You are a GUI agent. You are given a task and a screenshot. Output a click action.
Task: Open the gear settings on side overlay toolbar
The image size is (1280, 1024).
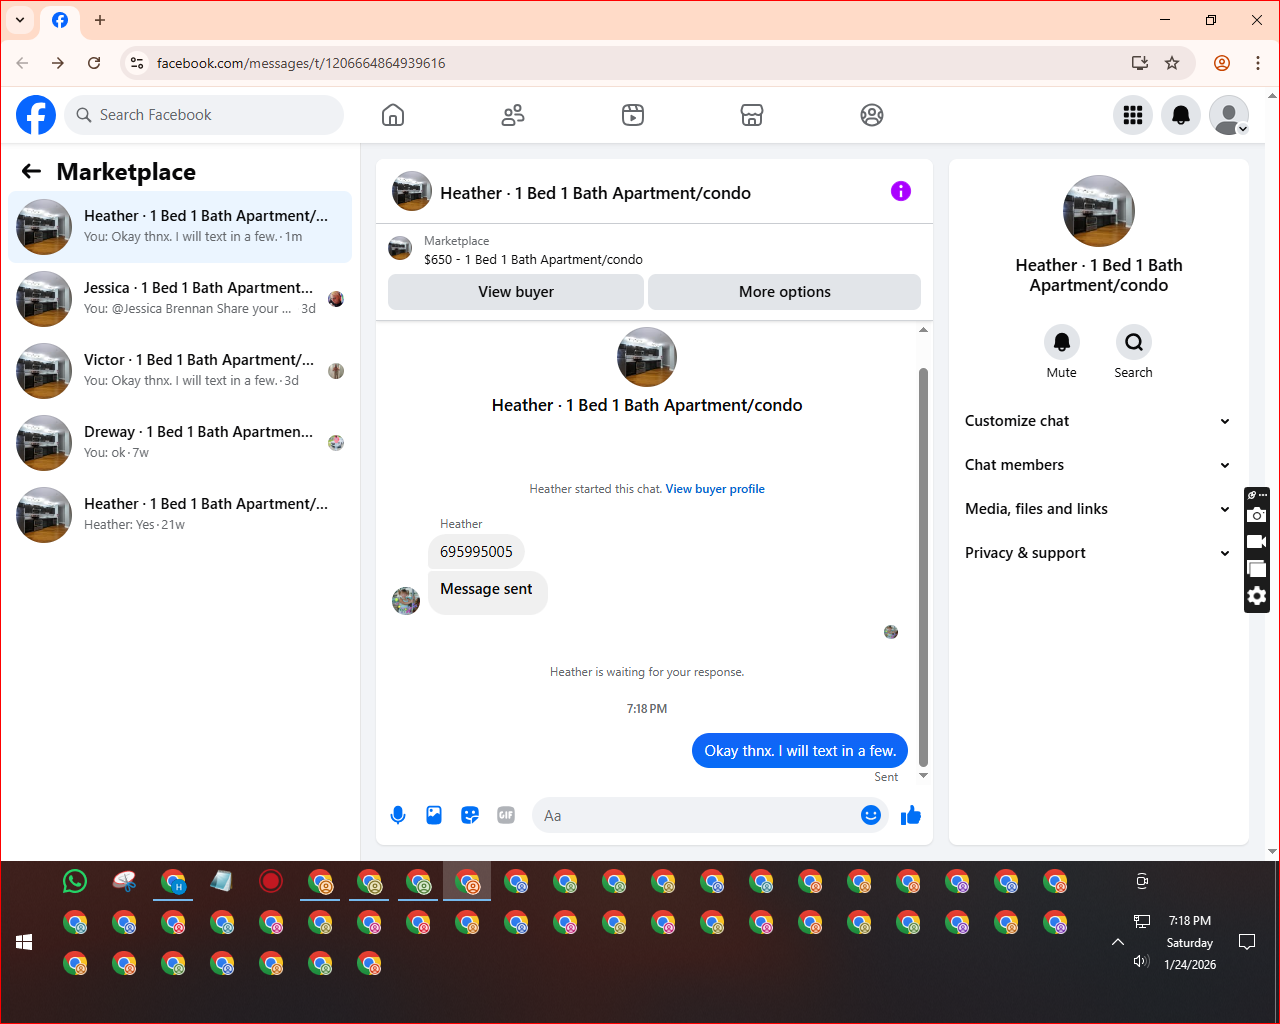[x=1257, y=596]
